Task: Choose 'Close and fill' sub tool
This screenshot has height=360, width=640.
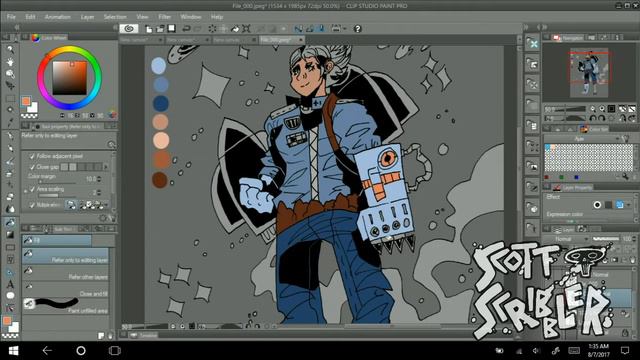Action: tap(66, 290)
